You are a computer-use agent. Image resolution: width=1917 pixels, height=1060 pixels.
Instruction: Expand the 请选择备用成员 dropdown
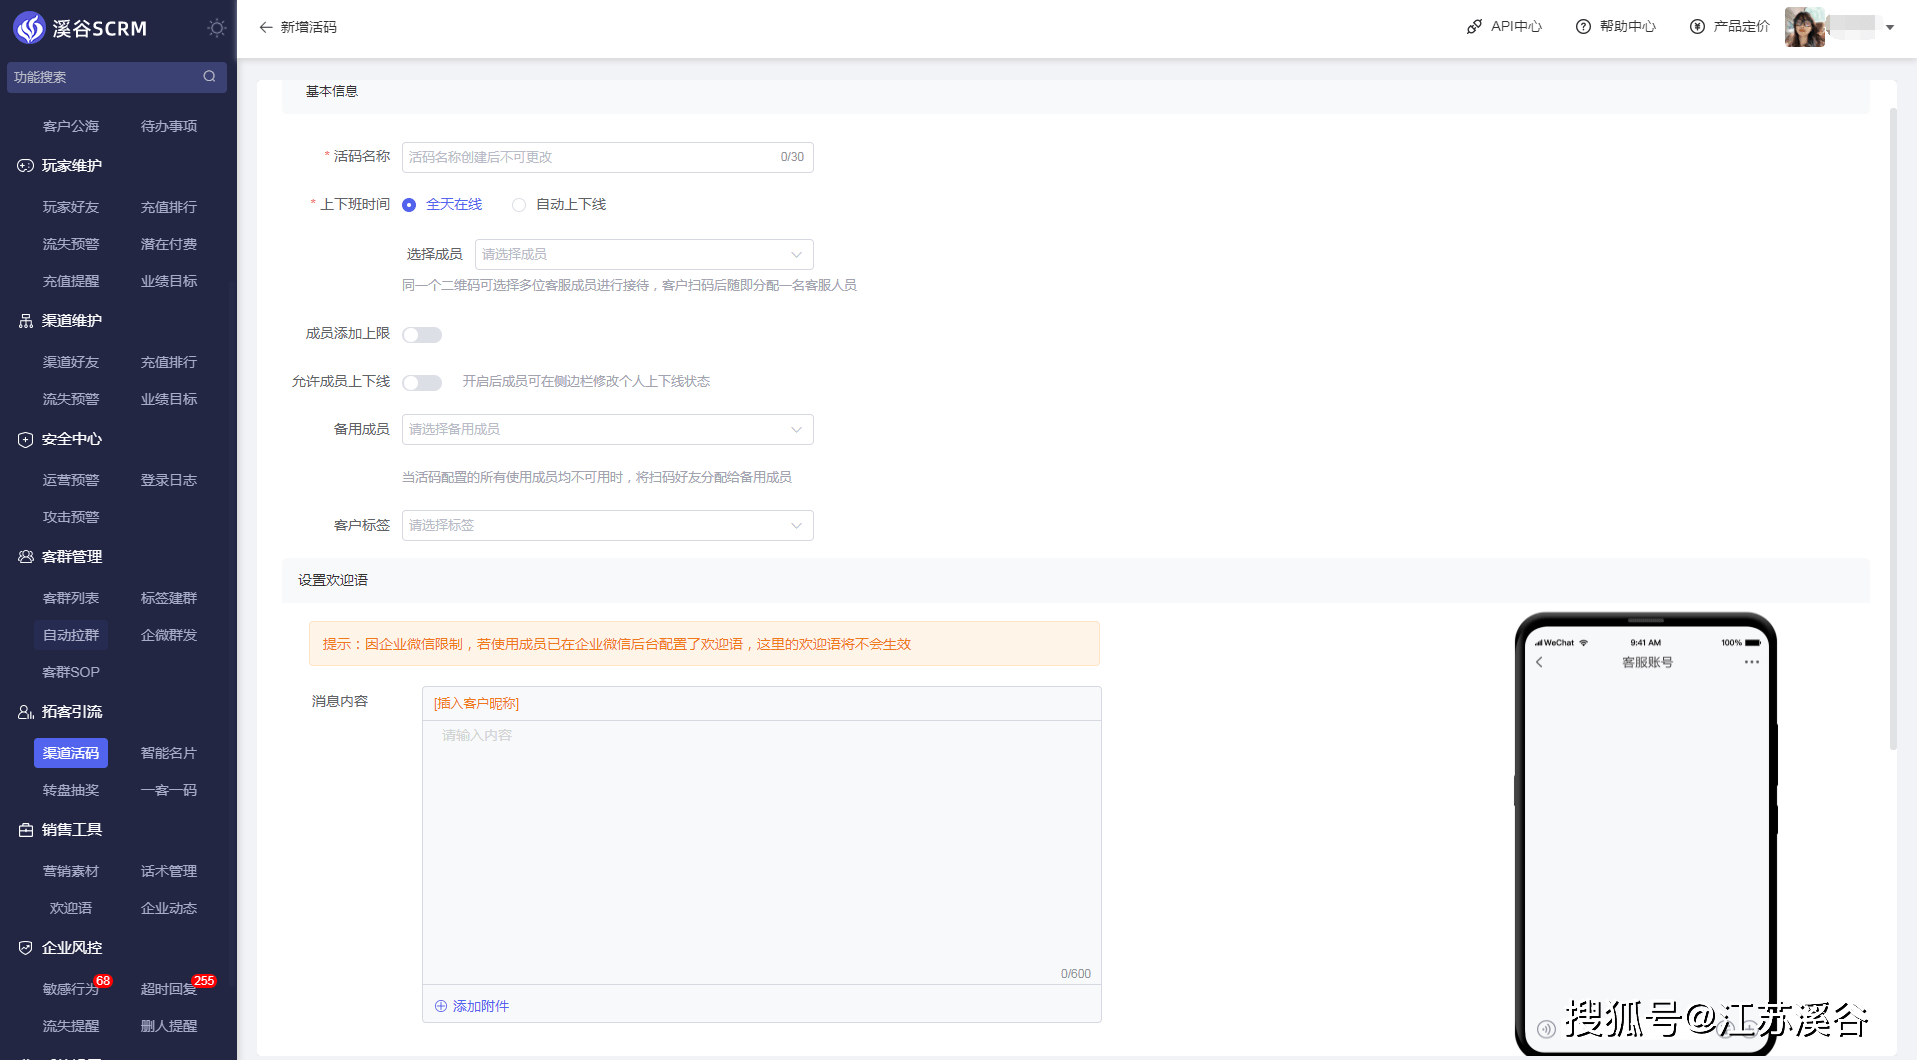(608, 429)
